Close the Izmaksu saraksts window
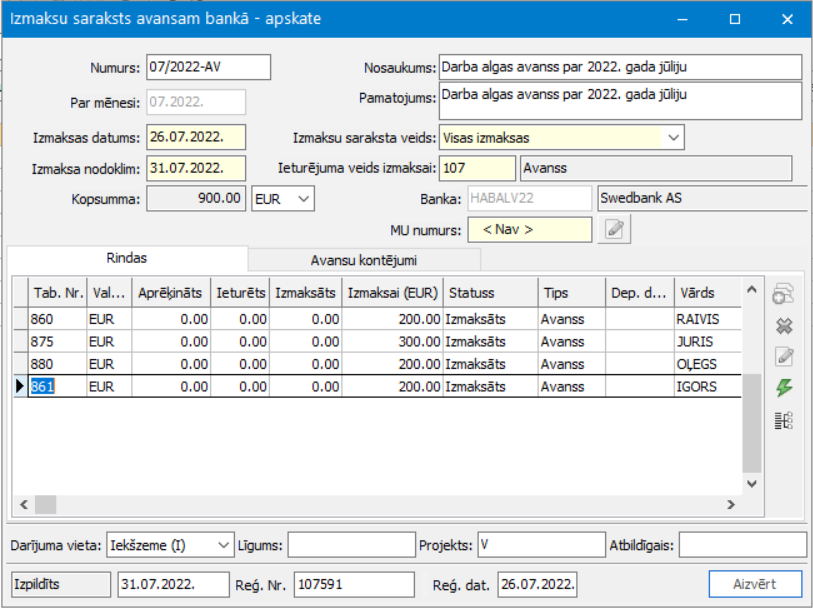813x609 pixels. point(787,19)
